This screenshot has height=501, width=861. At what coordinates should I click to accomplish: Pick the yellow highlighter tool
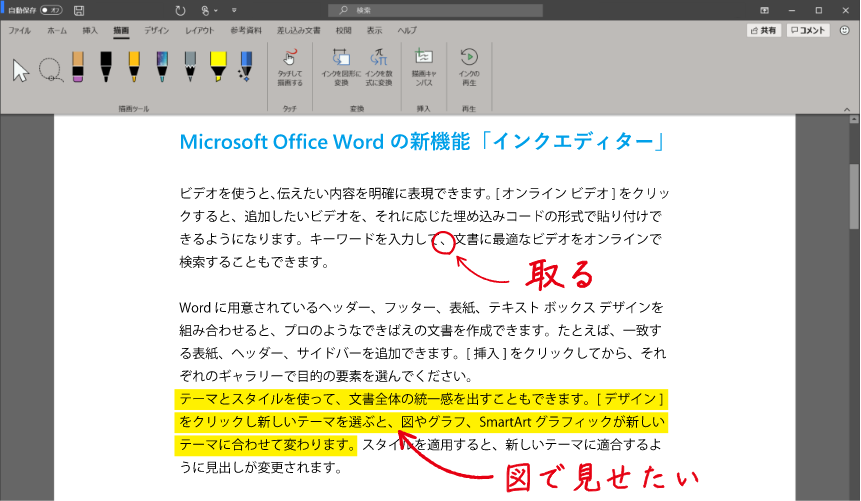point(218,66)
